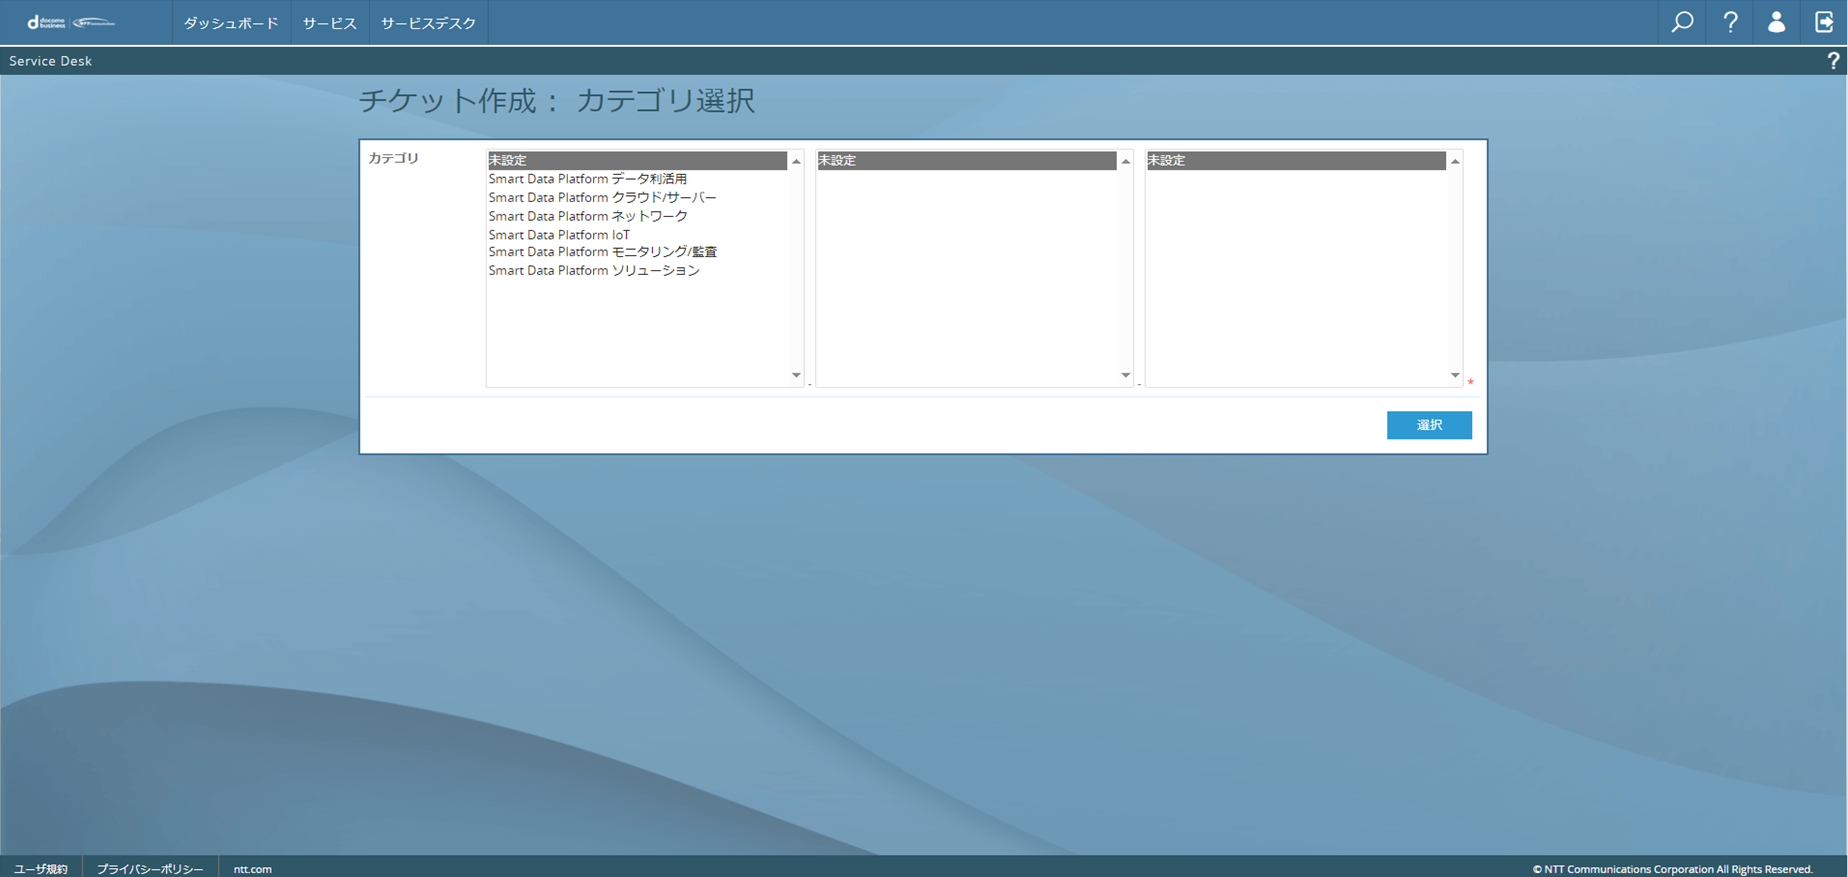1848x877 pixels.
Task: Select Smart Data Platform ソリューション
Action: point(637,271)
